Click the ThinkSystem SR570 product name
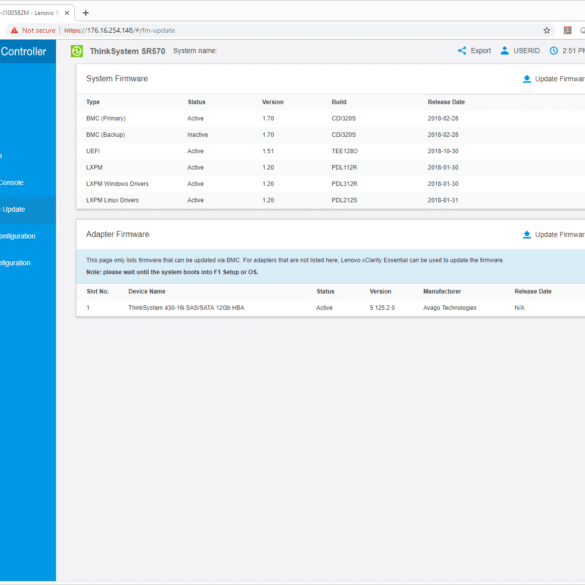The width and height of the screenshot is (585, 585). 127,51
